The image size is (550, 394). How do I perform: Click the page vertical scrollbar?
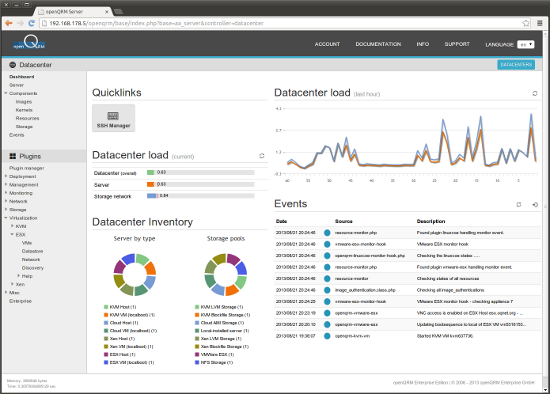(x=545, y=211)
